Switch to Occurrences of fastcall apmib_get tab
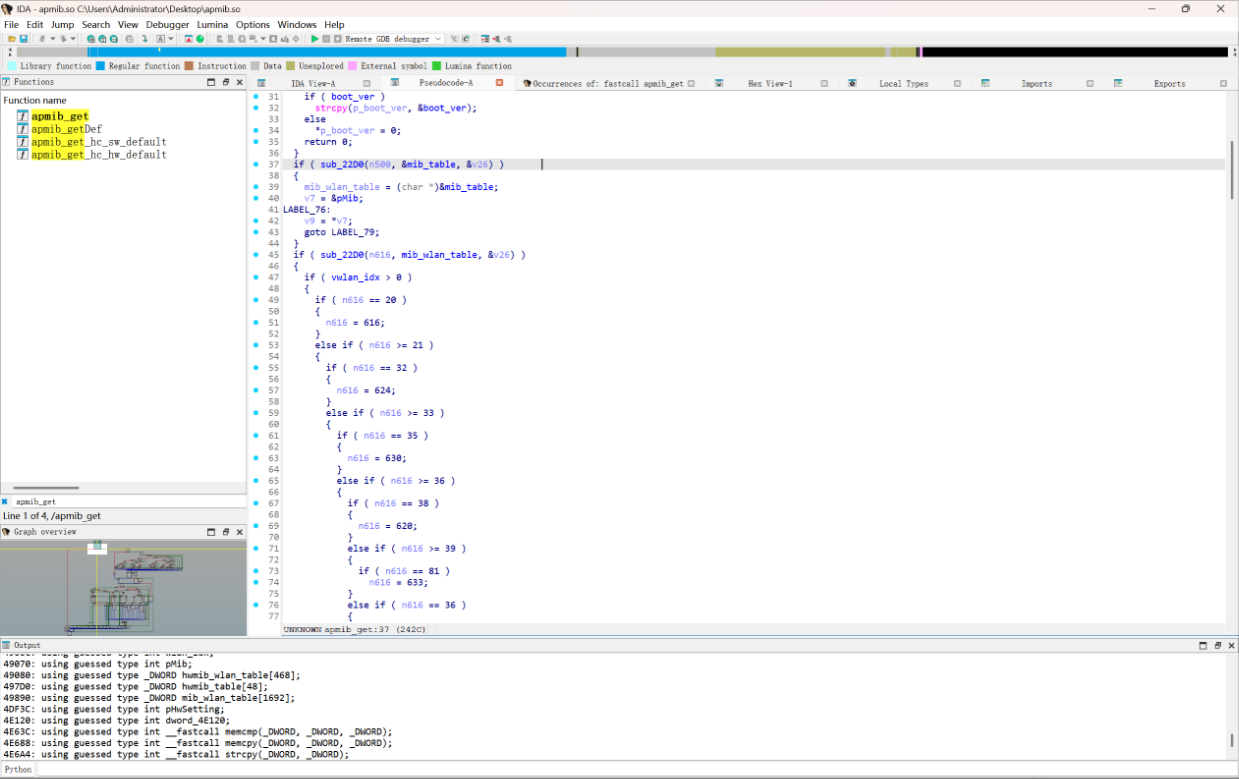This screenshot has height=779, width=1239. (x=608, y=84)
